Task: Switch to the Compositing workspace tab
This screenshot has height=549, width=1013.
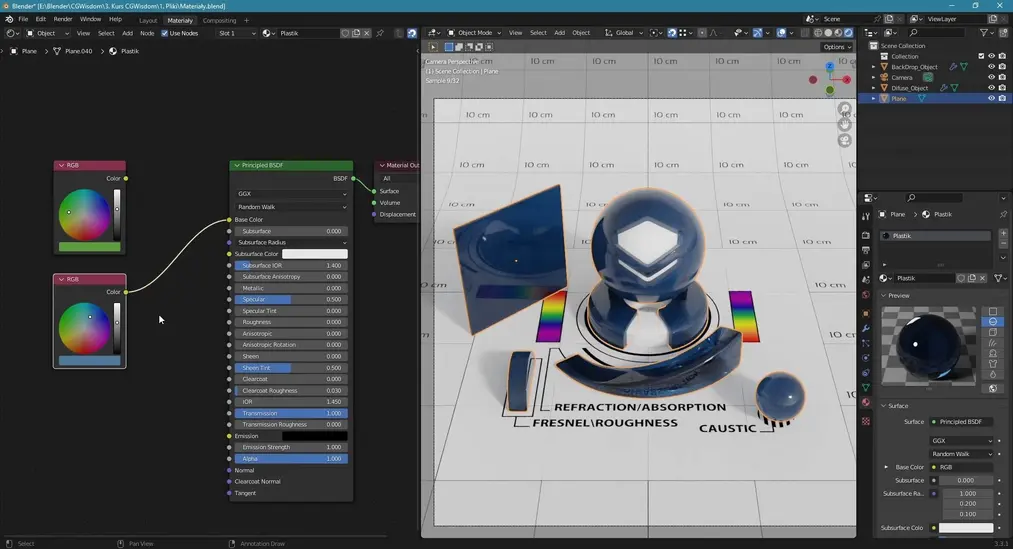Action: pyautogui.click(x=220, y=20)
